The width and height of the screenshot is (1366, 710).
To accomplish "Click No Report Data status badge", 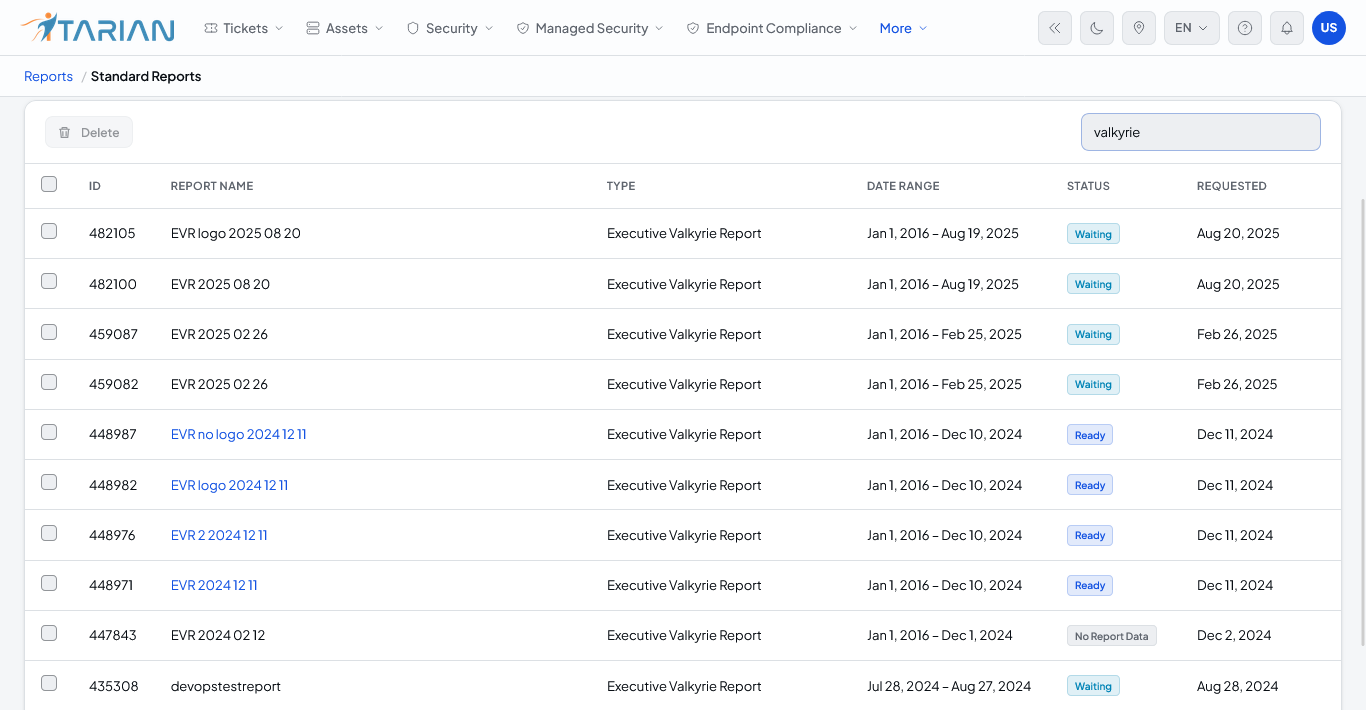I will click(x=1112, y=636).
